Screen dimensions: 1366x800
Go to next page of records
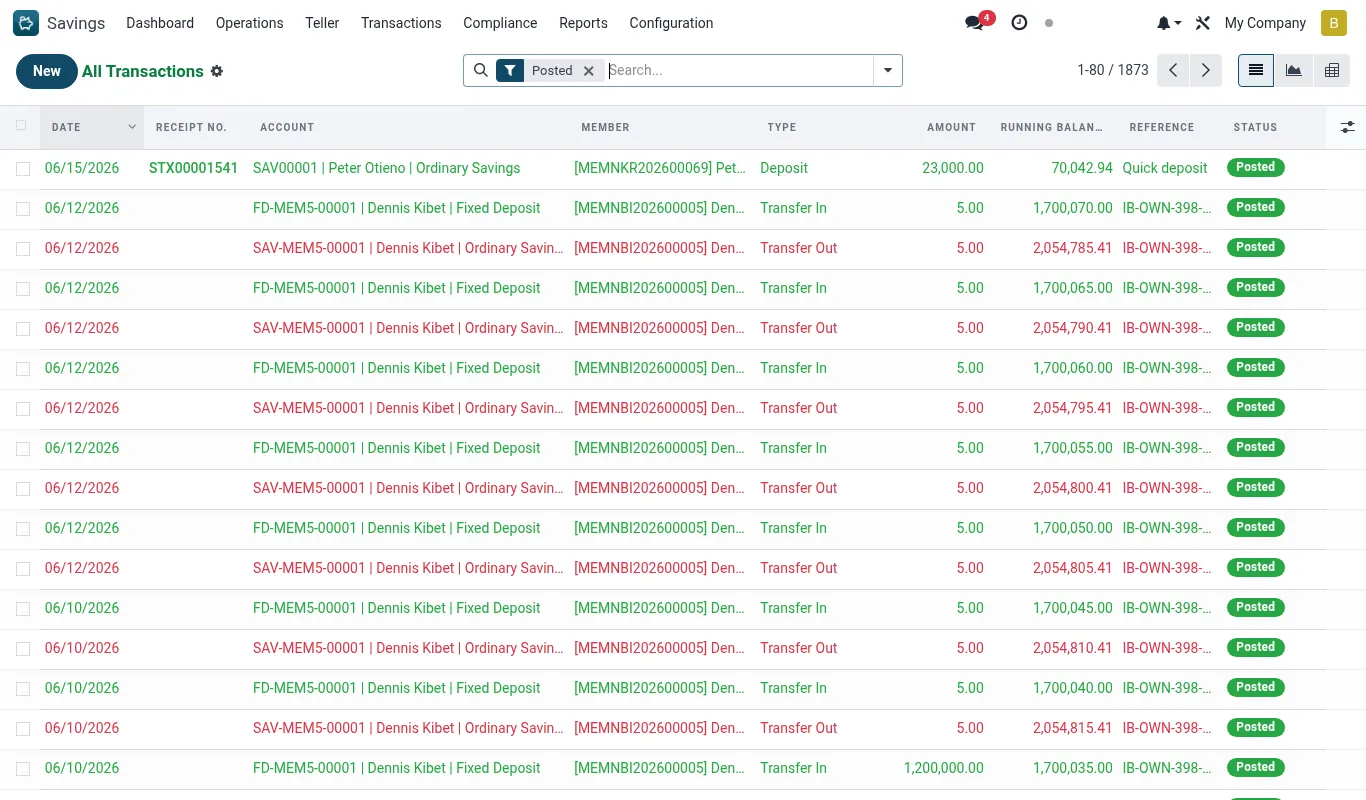[x=1206, y=70]
